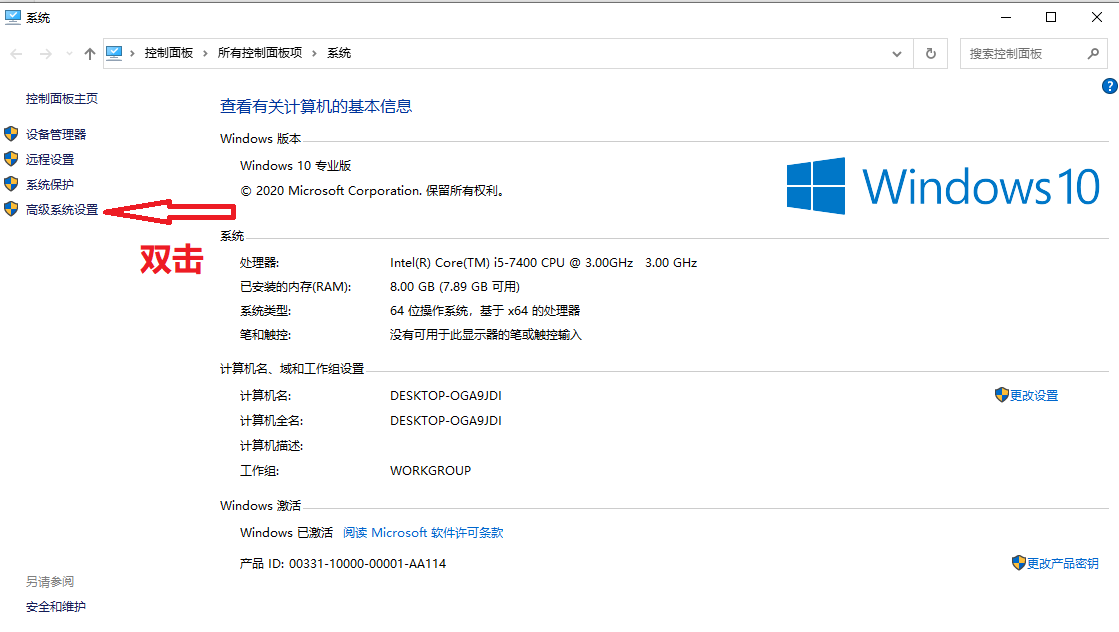Viewport: 1119px width, 632px height.
Task: Minimize the 系统 window
Action: coord(1006,17)
